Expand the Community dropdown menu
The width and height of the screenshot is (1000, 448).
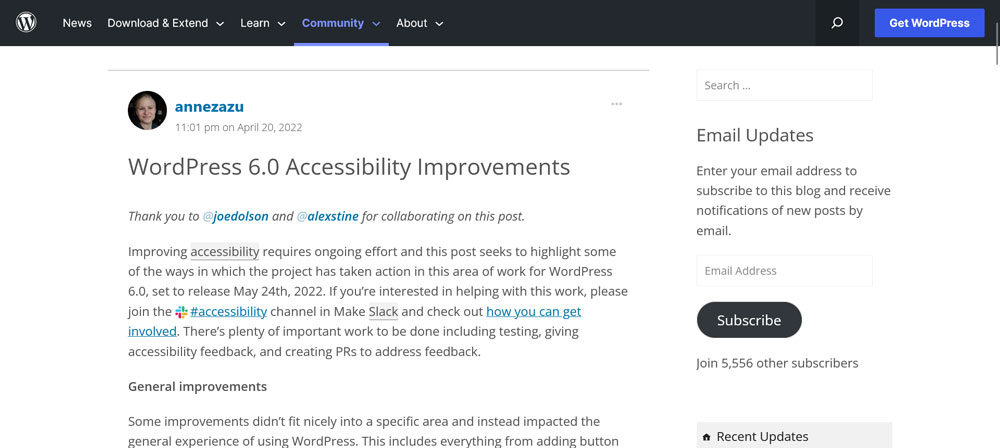tap(340, 23)
